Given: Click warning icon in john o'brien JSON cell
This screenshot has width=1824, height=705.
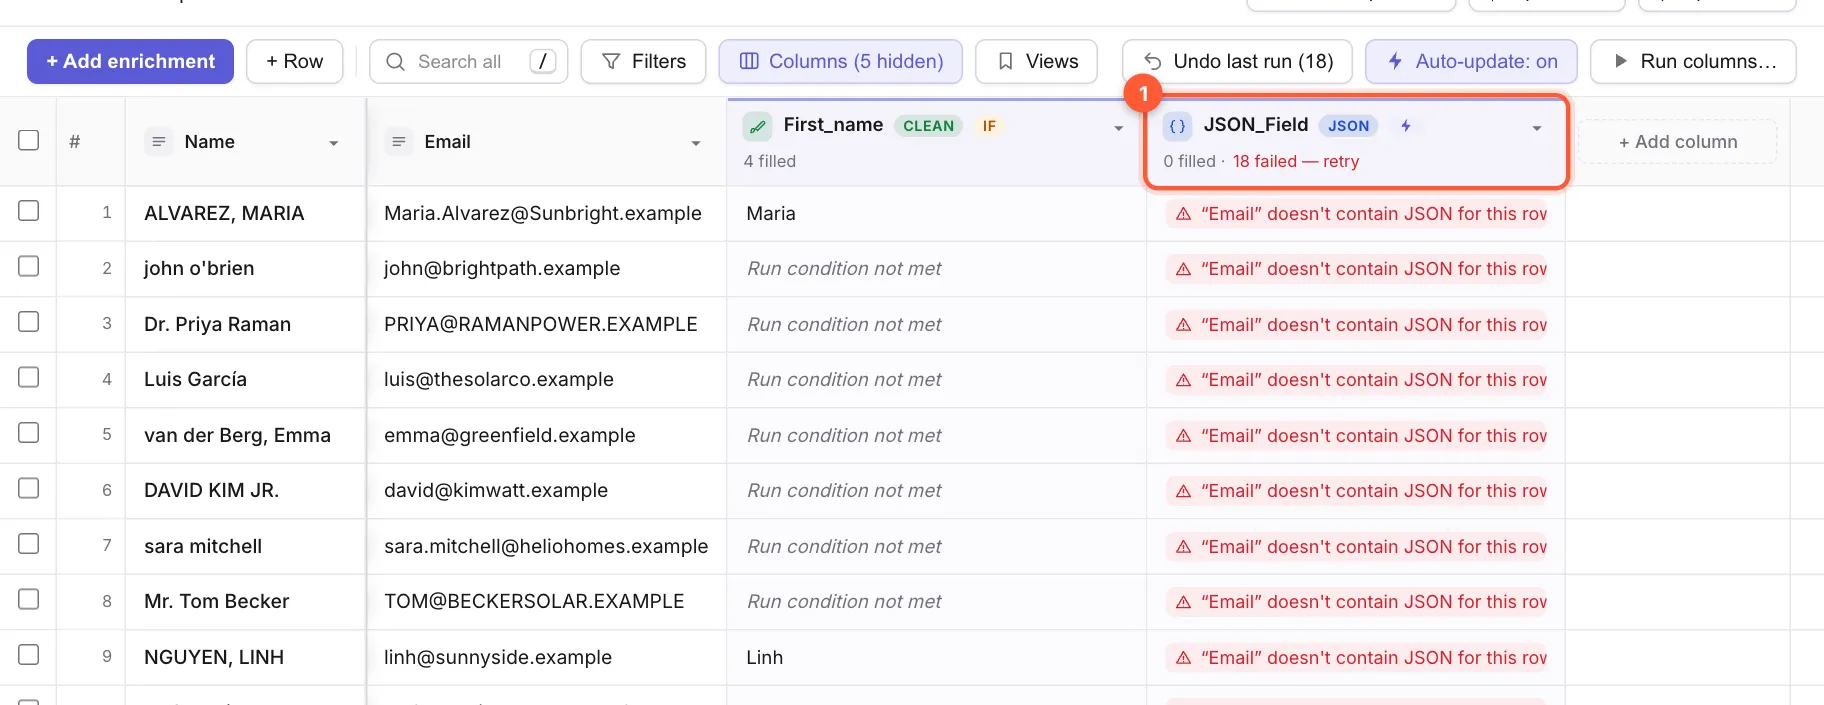Looking at the screenshot, I should [x=1183, y=269].
